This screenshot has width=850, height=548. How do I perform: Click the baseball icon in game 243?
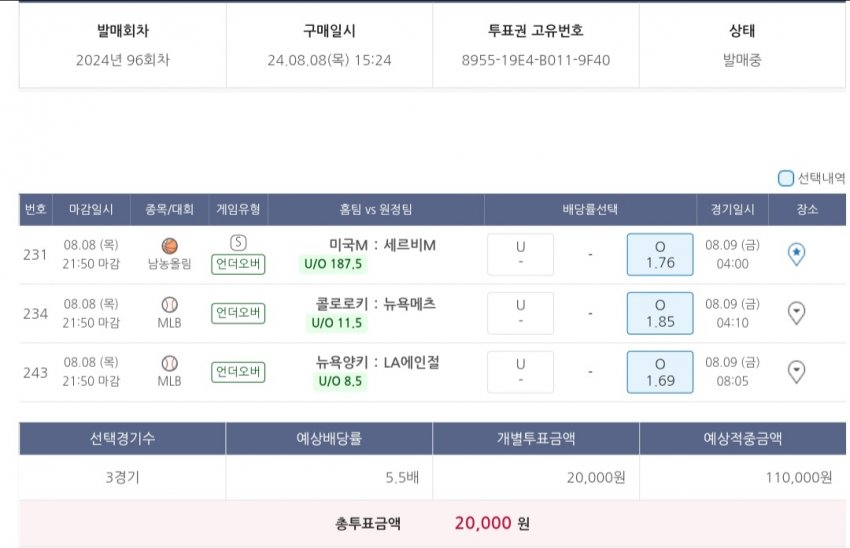168,362
